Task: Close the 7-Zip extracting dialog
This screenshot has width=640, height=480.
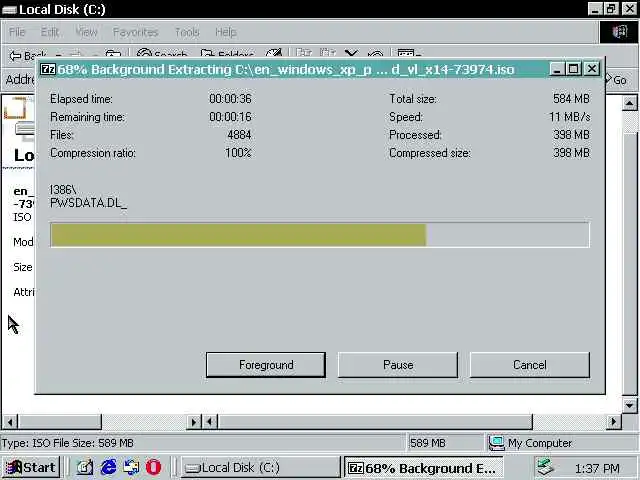Action: click(592, 69)
